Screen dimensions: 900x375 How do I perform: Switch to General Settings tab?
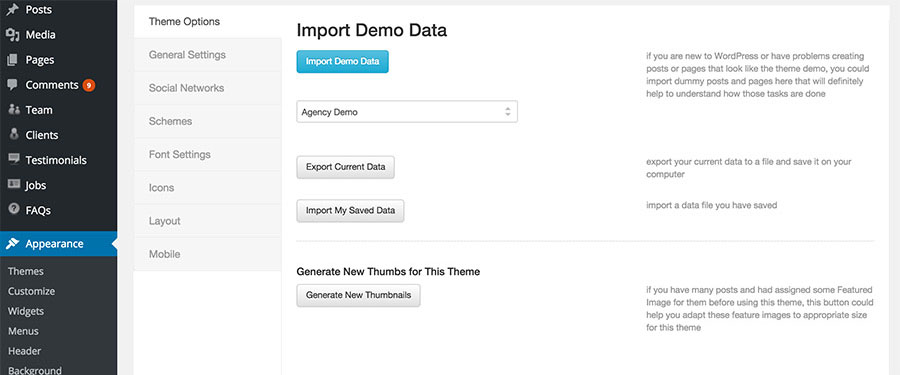click(x=208, y=55)
